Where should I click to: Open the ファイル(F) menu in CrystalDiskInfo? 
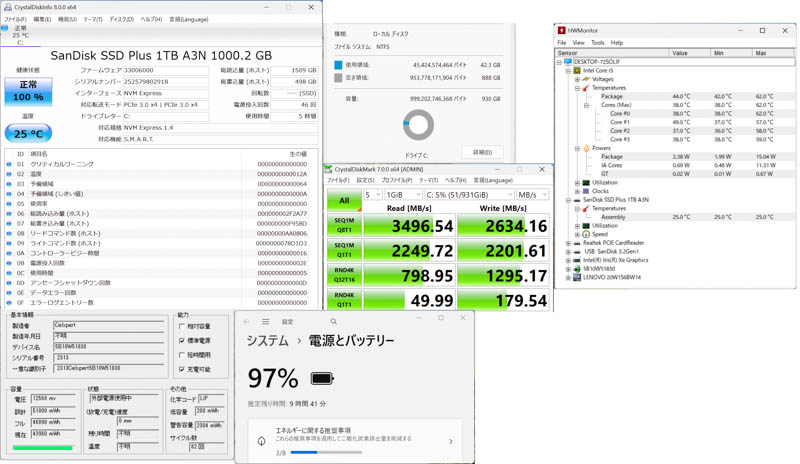[x=15, y=19]
